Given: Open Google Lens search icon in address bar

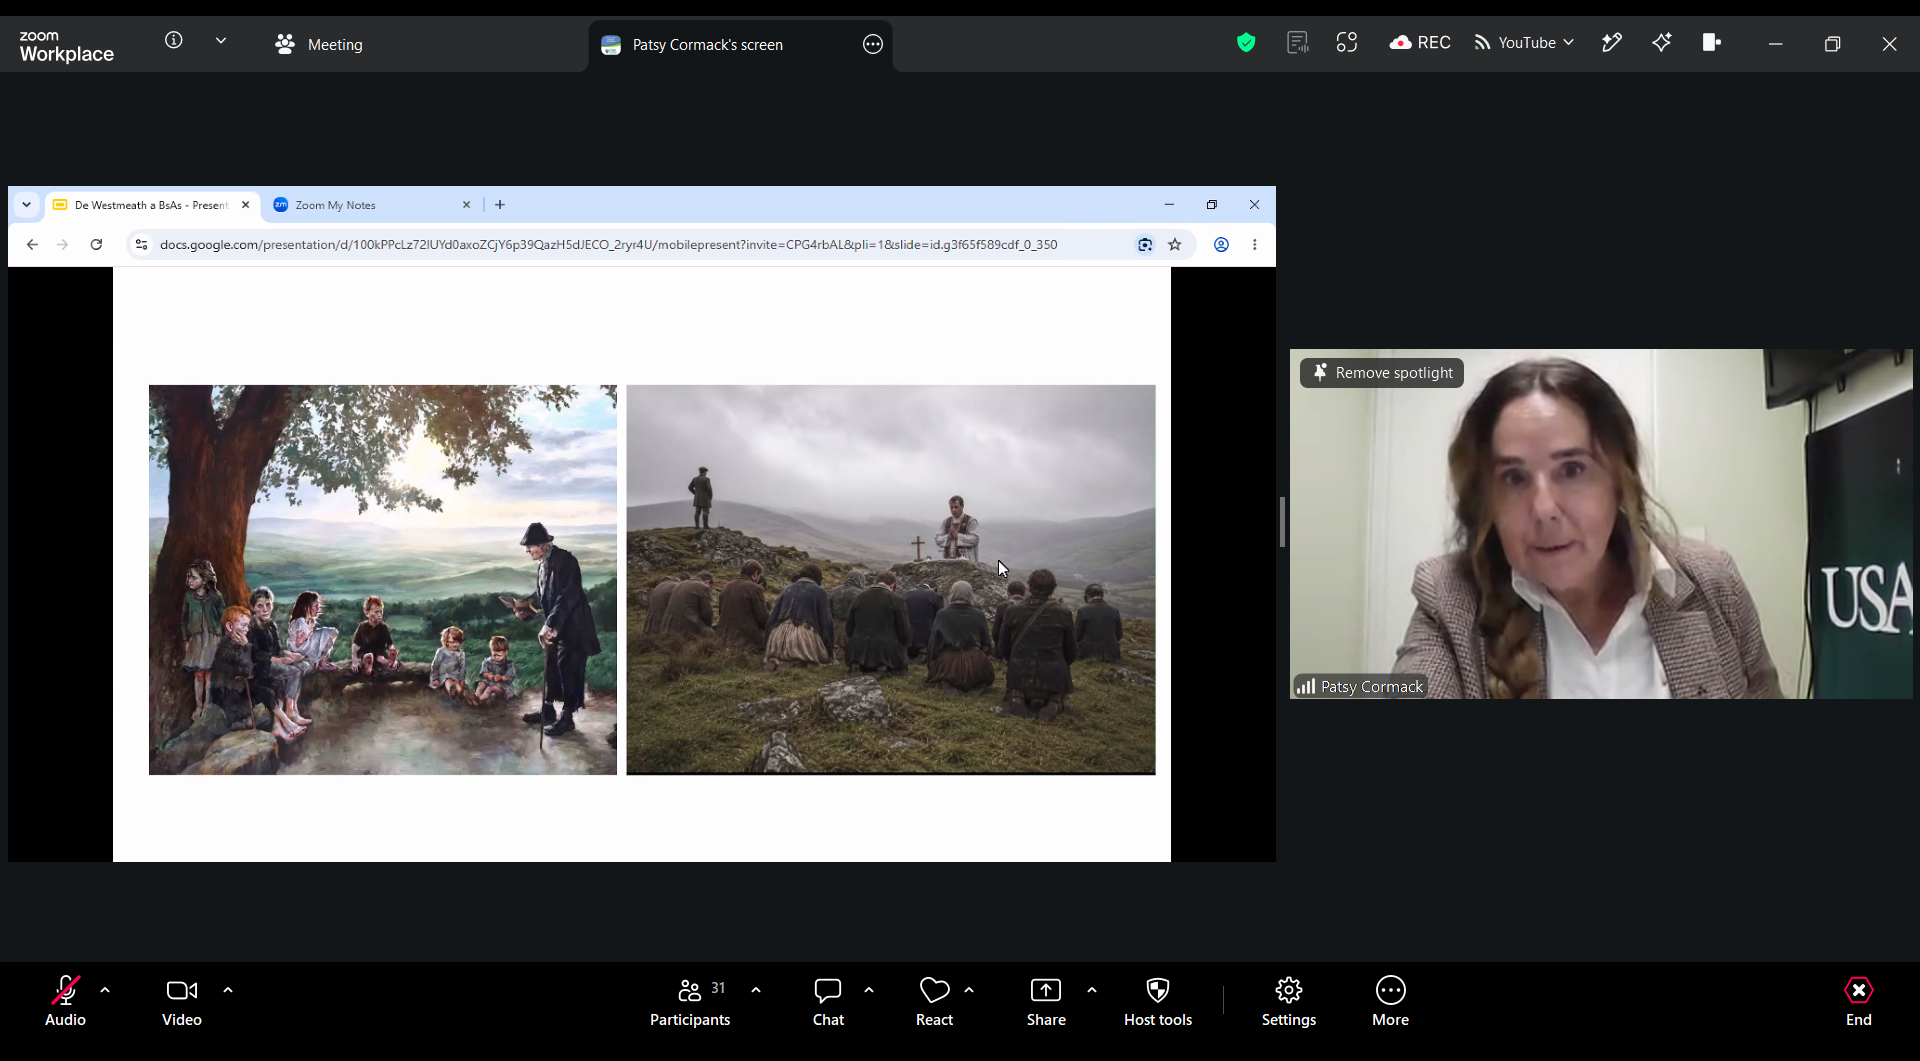Looking at the screenshot, I should click(1145, 244).
